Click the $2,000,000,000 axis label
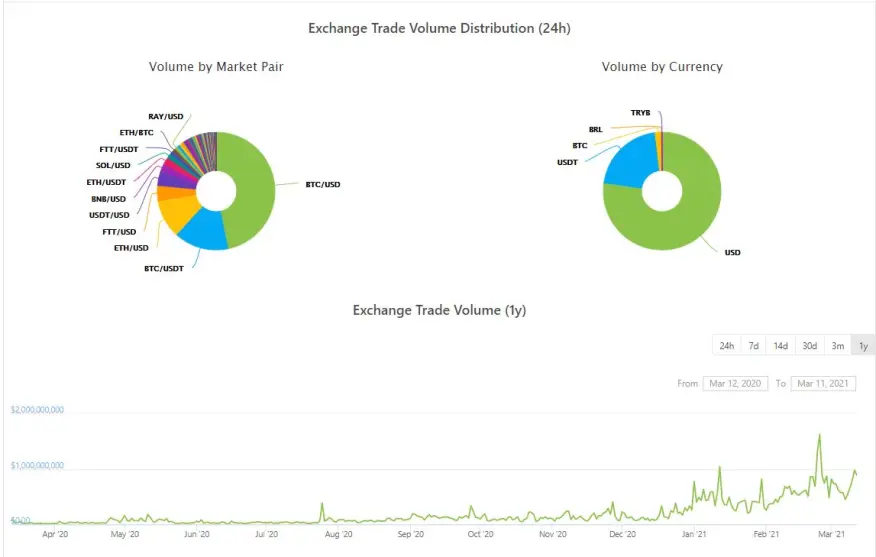876x557 pixels. pyautogui.click(x=37, y=410)
